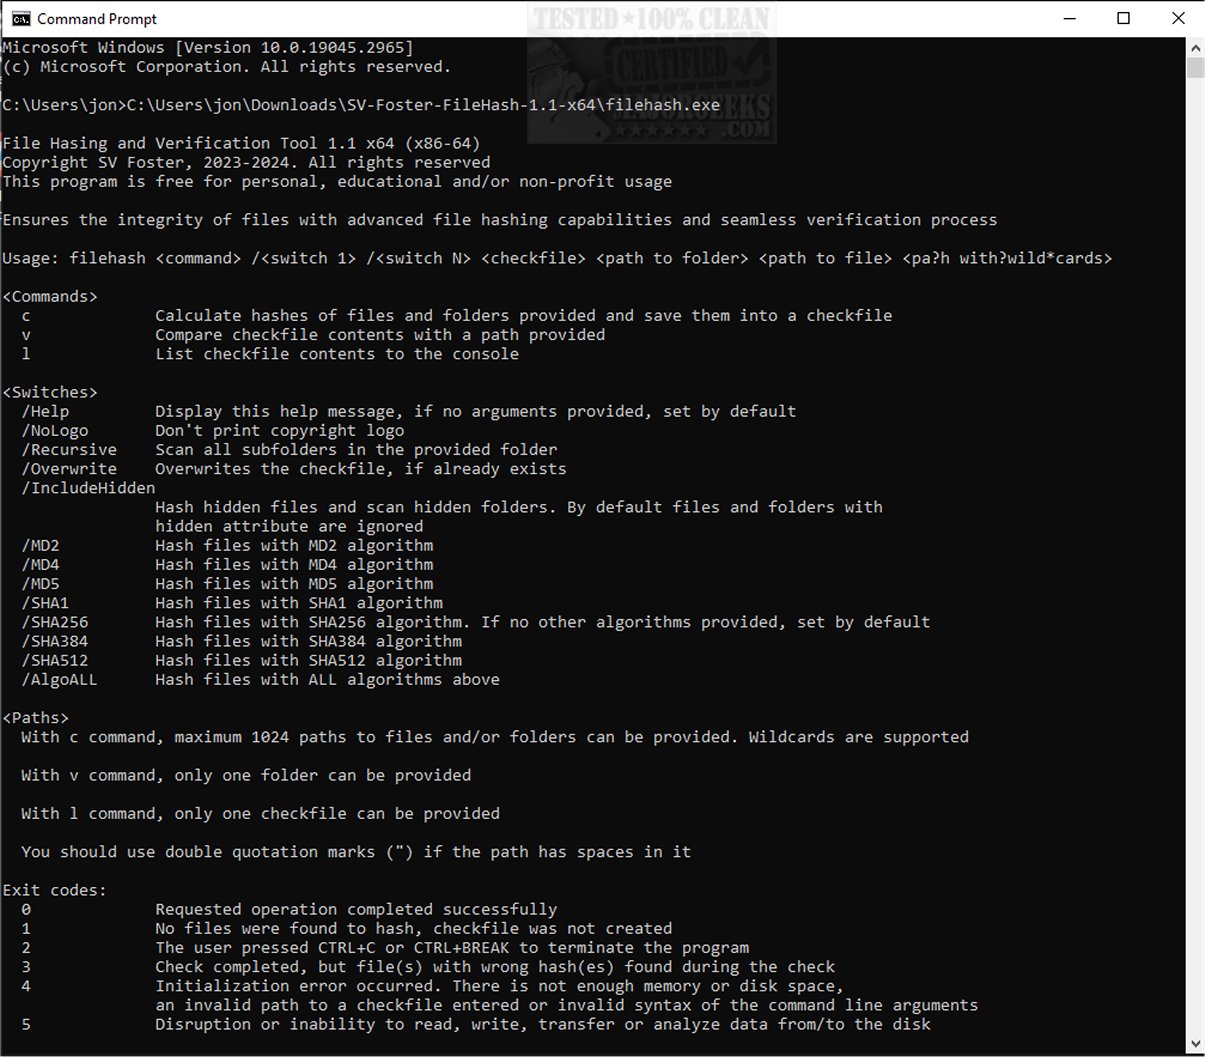Click the scrollbar down arrow
1205x1057 pixels.
[1195, 1045]
